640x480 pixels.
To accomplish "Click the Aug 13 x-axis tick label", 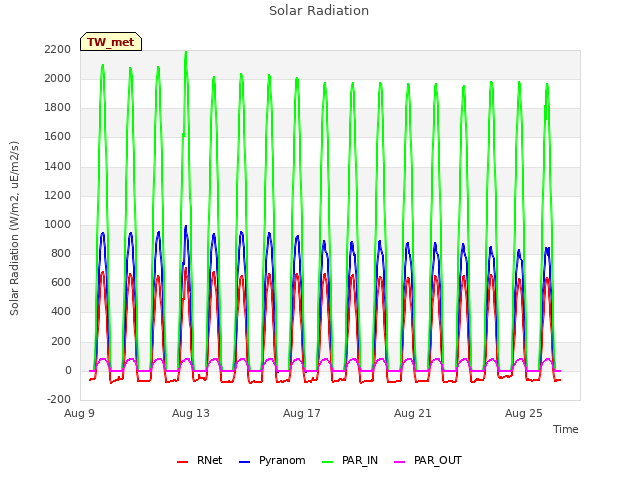I will [x=191, y=413].
